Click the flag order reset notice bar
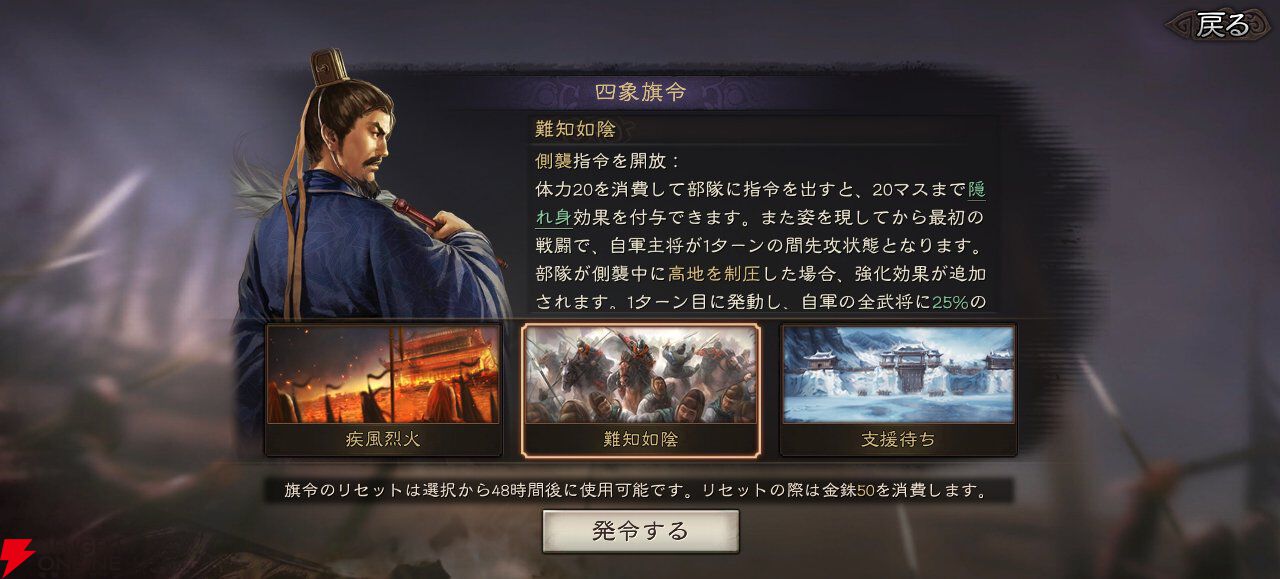 [639, 491]
